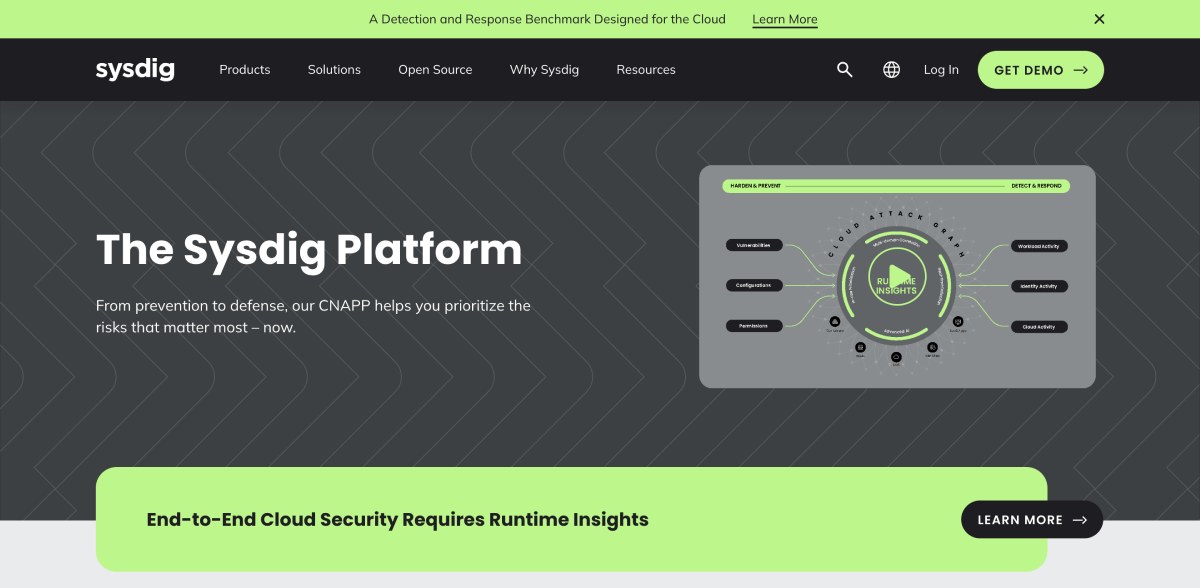This screenshot has height=588, width=1200.
Task: Open the Products dropdown menu
Action: point(244,69)
